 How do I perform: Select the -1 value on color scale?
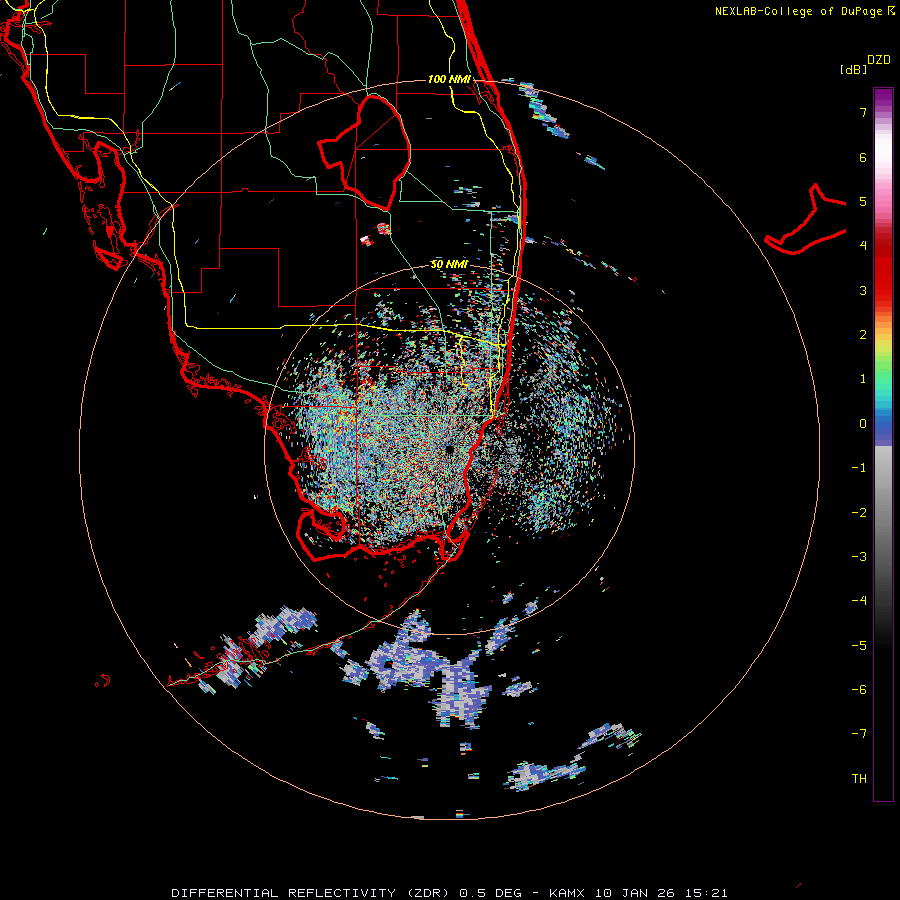pos(859,468)
